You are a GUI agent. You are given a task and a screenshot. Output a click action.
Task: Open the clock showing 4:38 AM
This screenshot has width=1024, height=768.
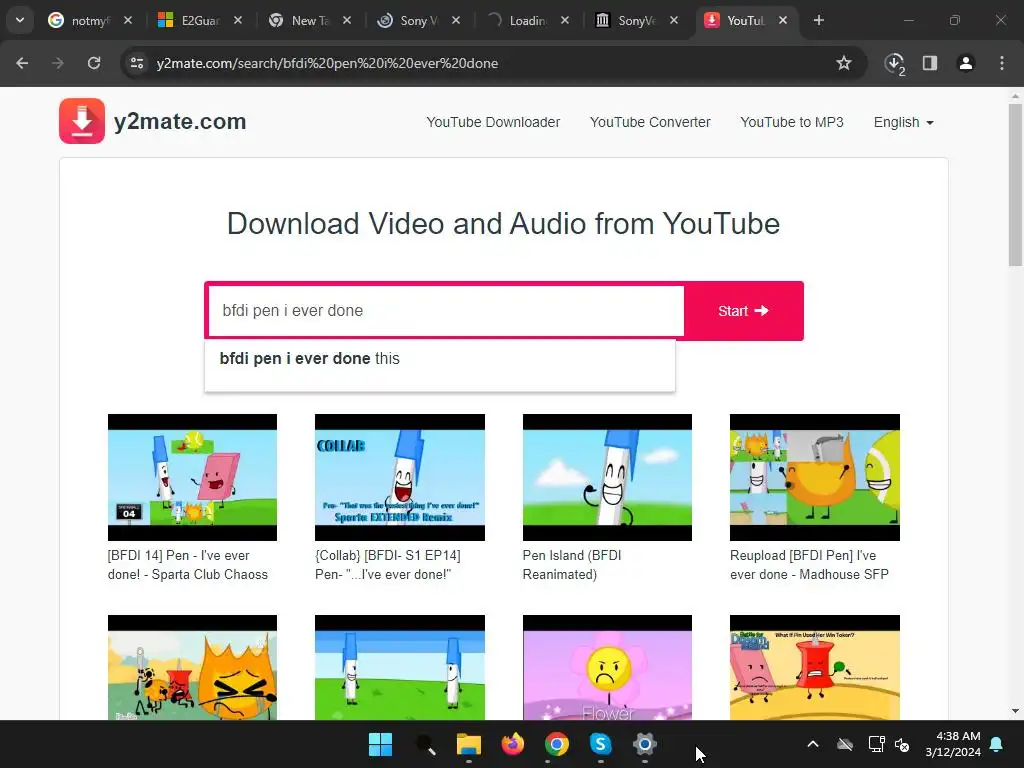(x=953, y=744)
